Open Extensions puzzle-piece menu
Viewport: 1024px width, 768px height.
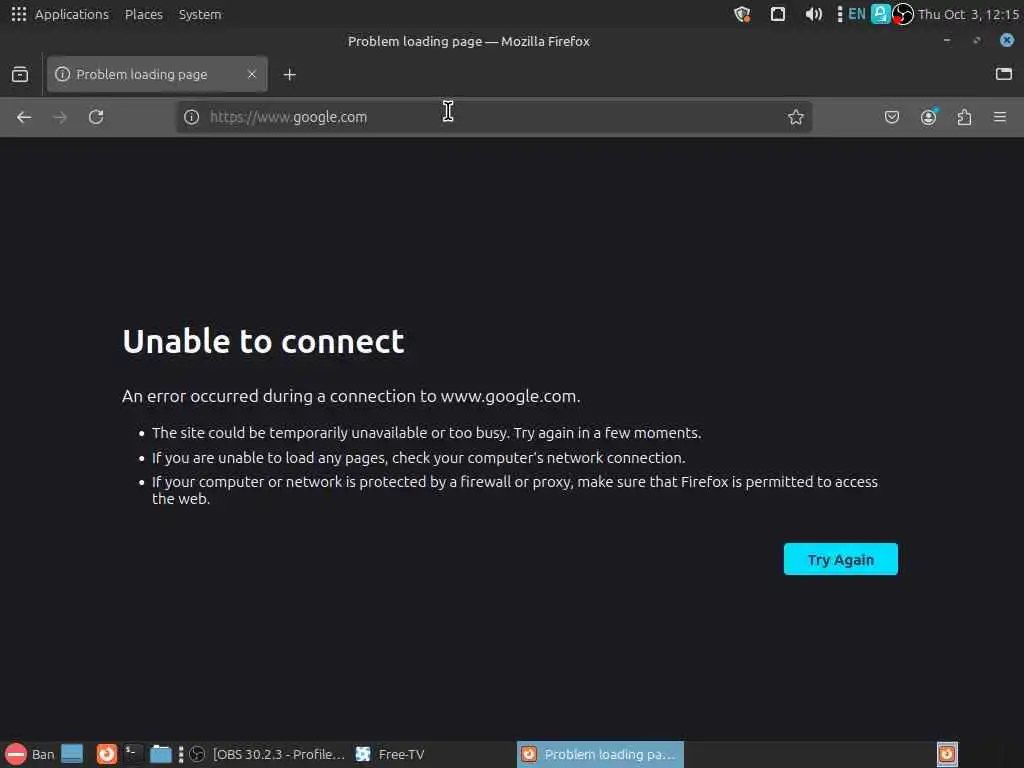pyautogui.click(x=964, y=118)
